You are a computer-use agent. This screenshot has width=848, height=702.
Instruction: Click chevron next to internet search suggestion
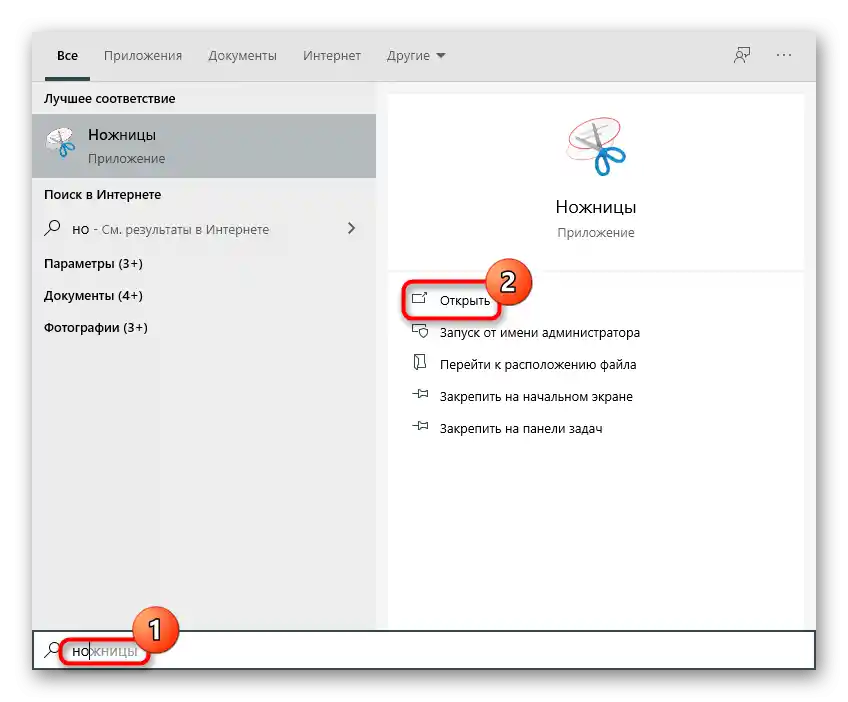click(352, 228)
